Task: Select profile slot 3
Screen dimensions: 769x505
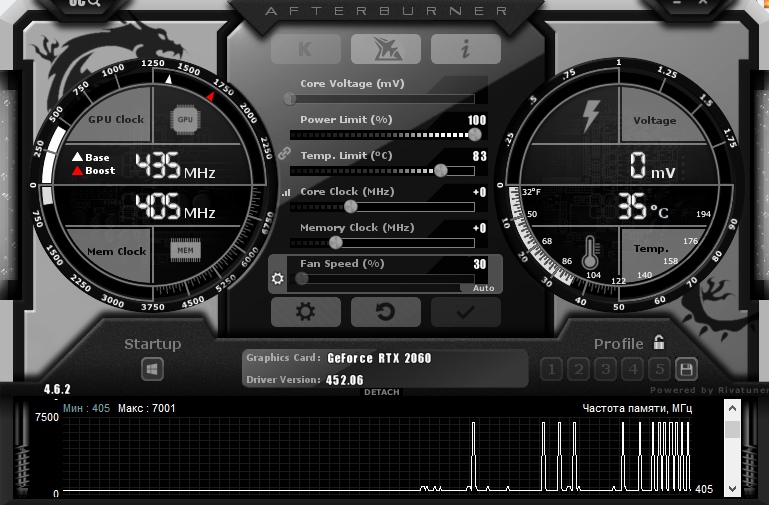Action: pos(606,369)
